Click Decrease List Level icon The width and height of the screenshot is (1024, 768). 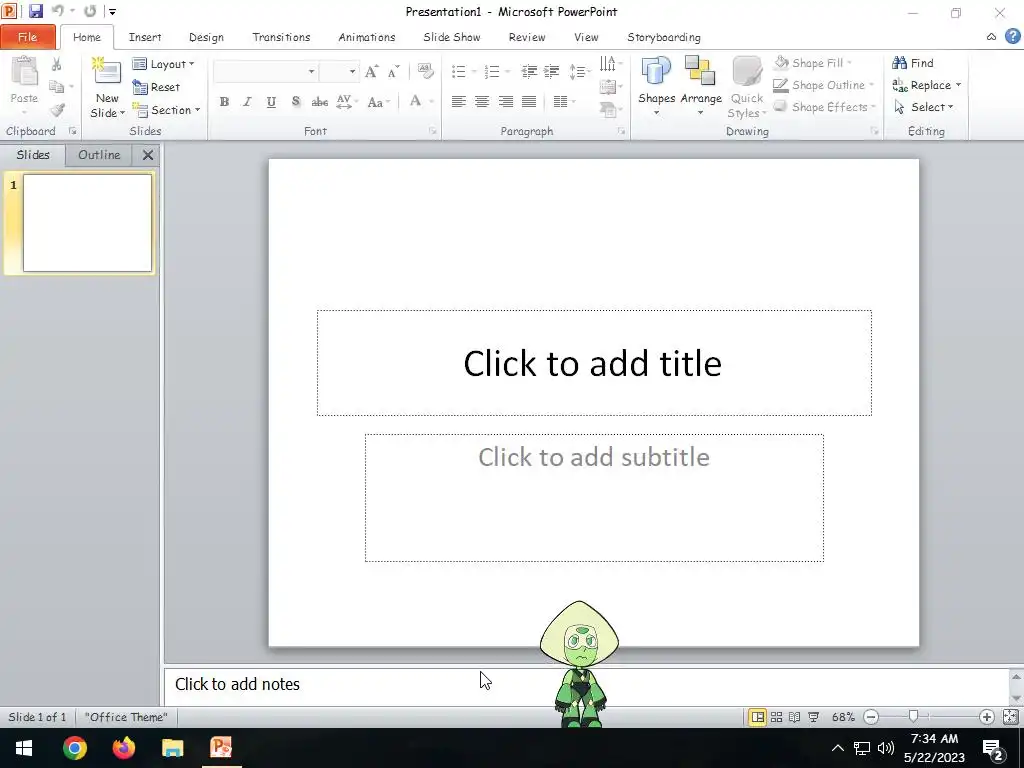point(529,71)
